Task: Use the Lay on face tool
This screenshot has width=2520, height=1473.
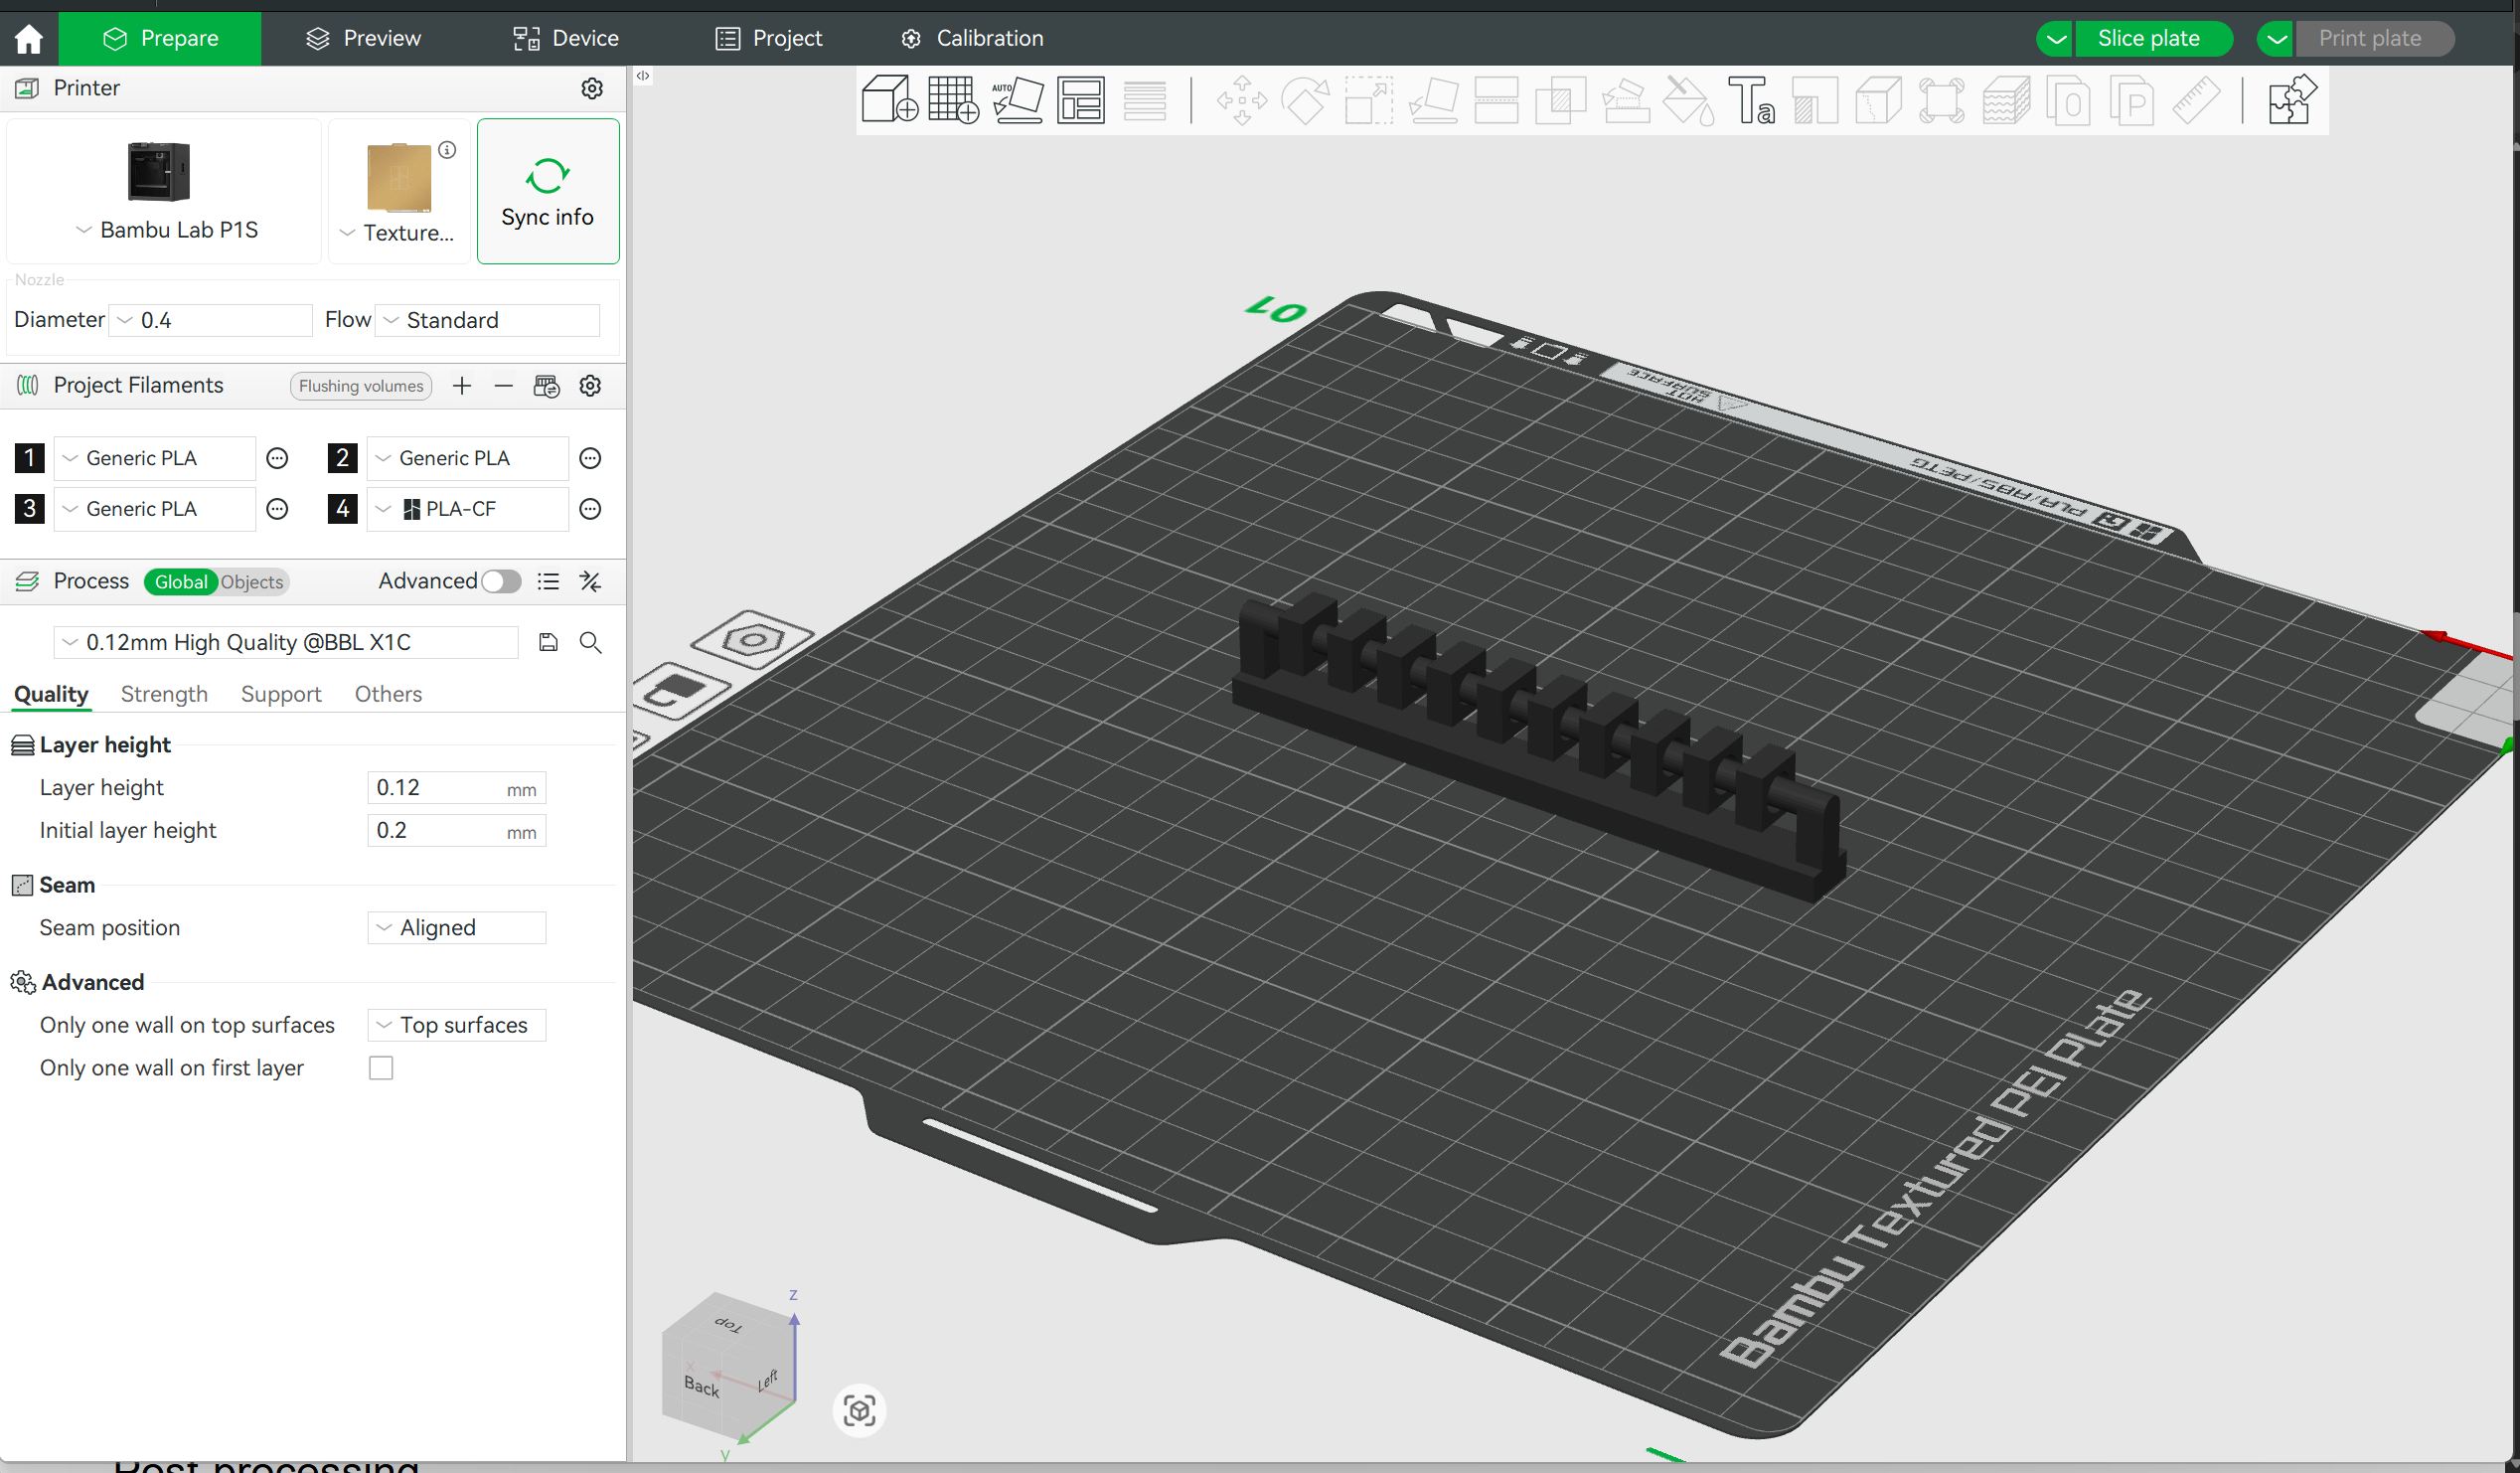Action: tap(1432, 100)
